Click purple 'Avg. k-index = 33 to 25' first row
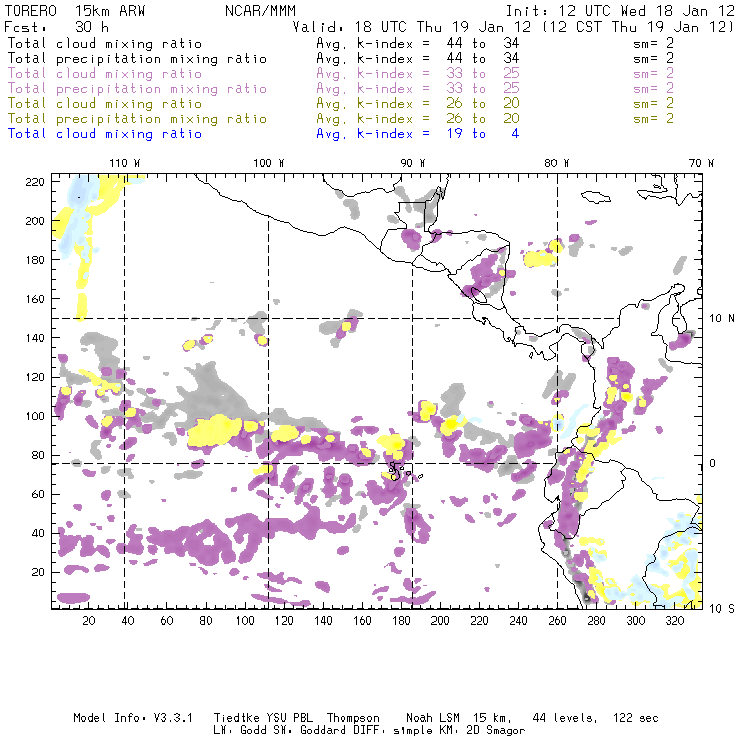Viewport: 740px width, 740px height. 418,74
